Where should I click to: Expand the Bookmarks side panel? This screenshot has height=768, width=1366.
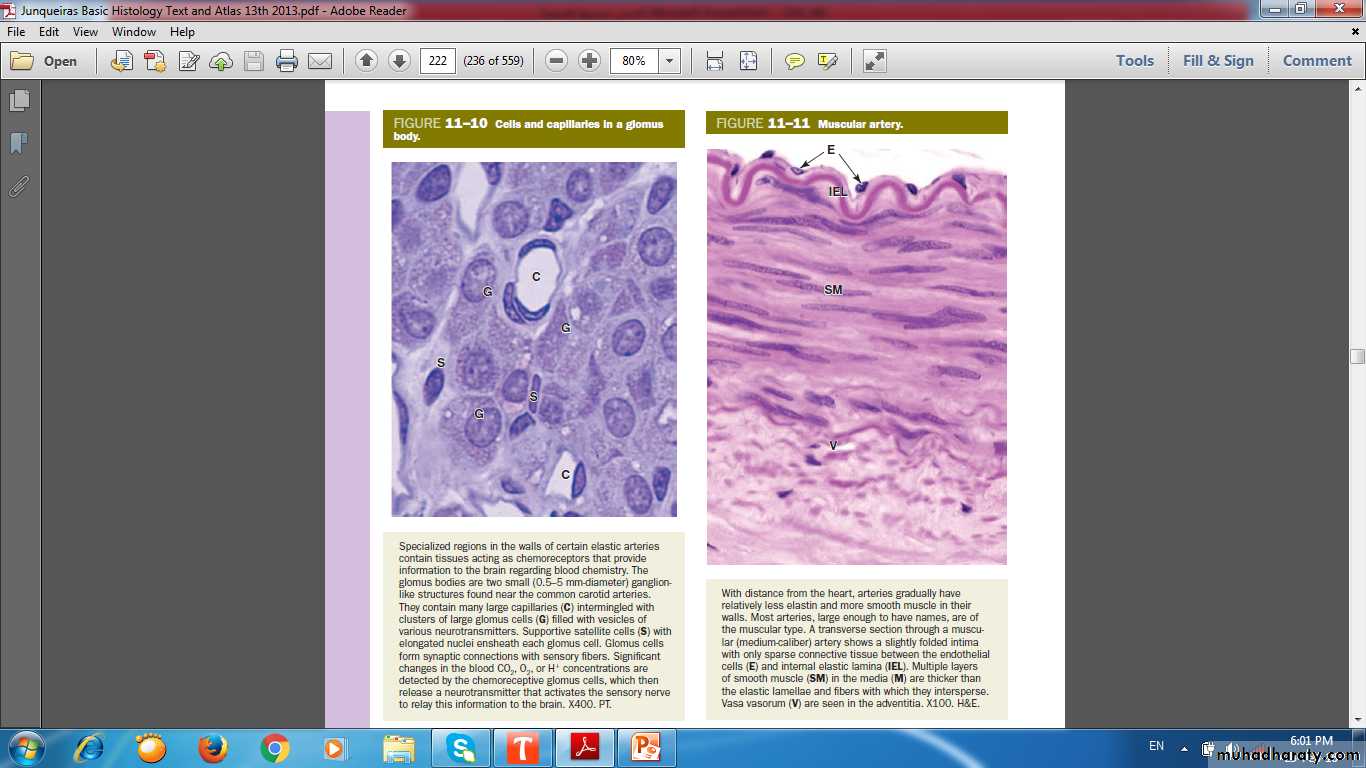[x=19, y=144]
